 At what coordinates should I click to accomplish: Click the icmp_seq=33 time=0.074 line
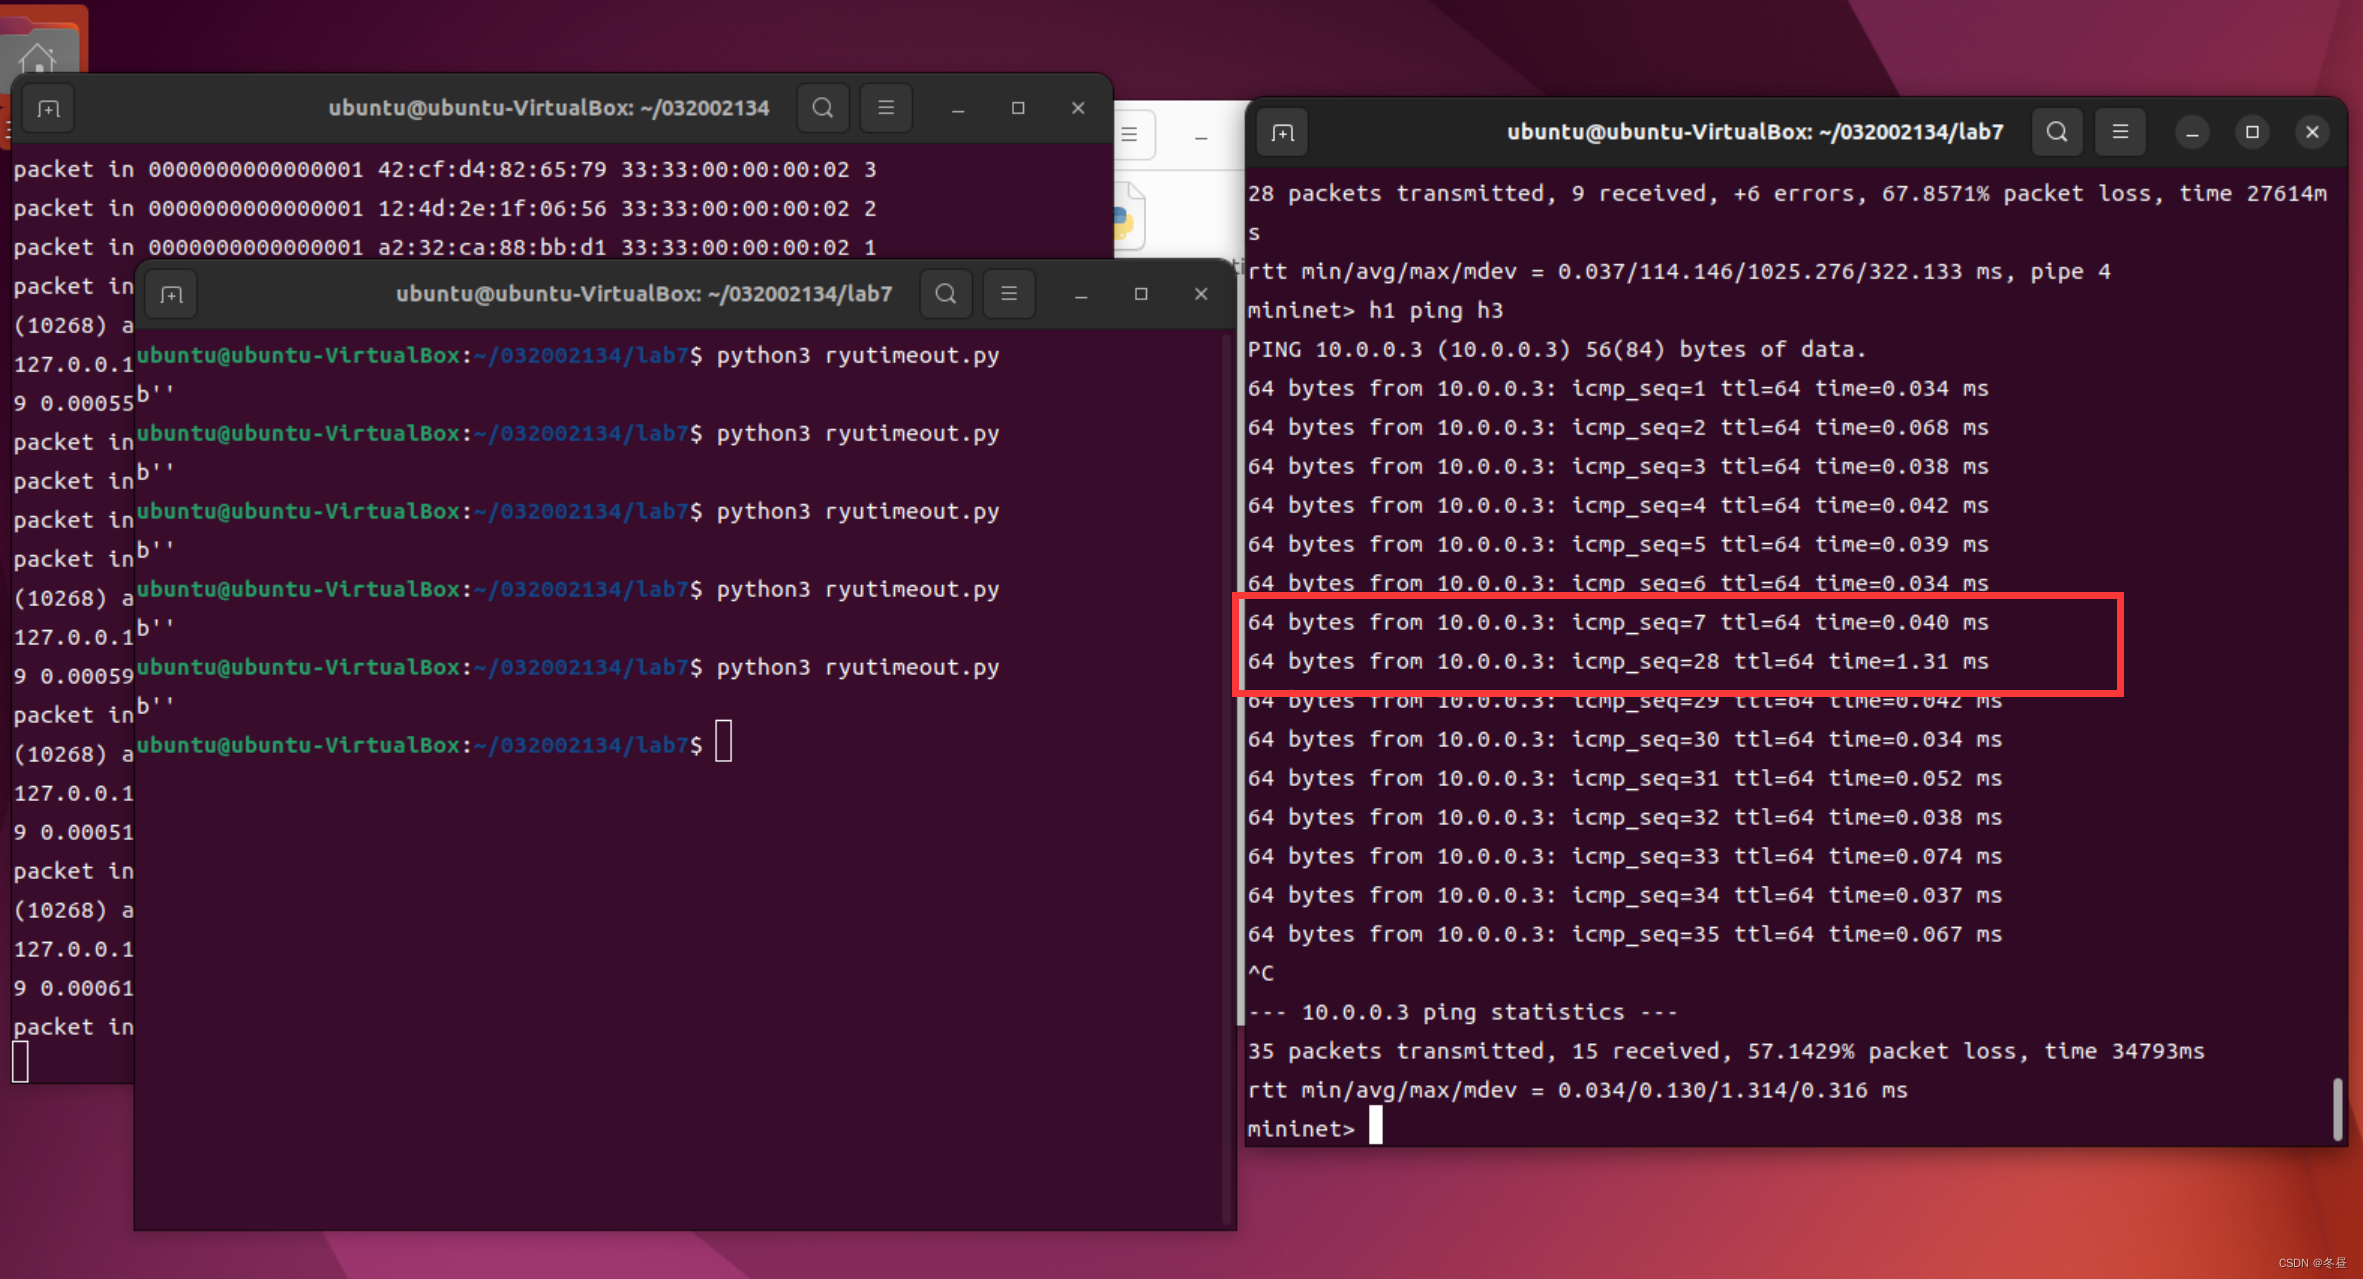(x=1625, y=857)
